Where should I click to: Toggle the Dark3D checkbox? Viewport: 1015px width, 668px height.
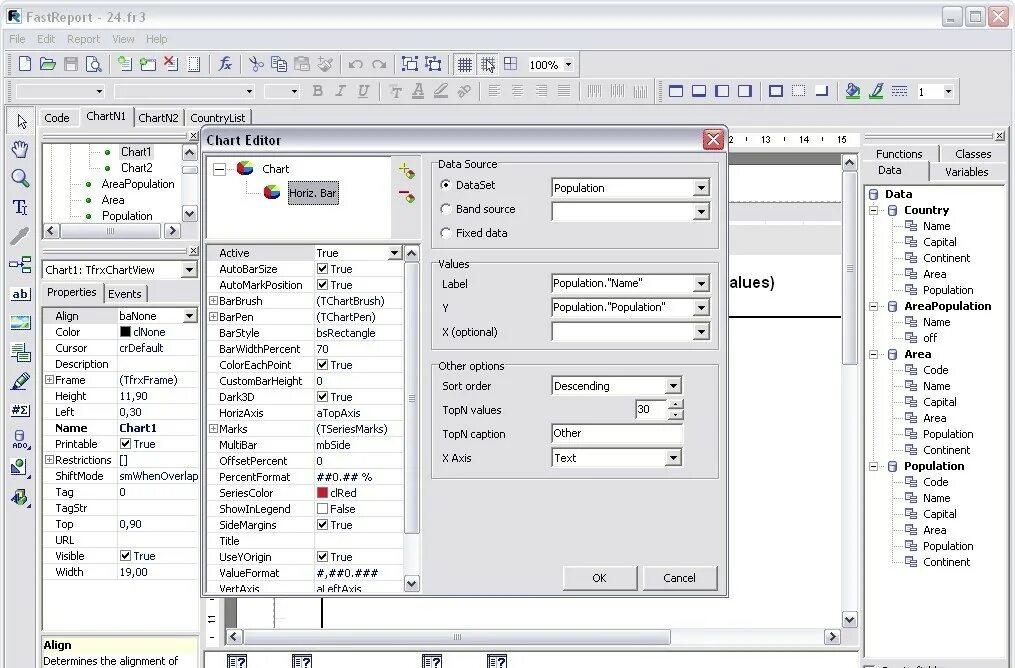coord(322,397)
